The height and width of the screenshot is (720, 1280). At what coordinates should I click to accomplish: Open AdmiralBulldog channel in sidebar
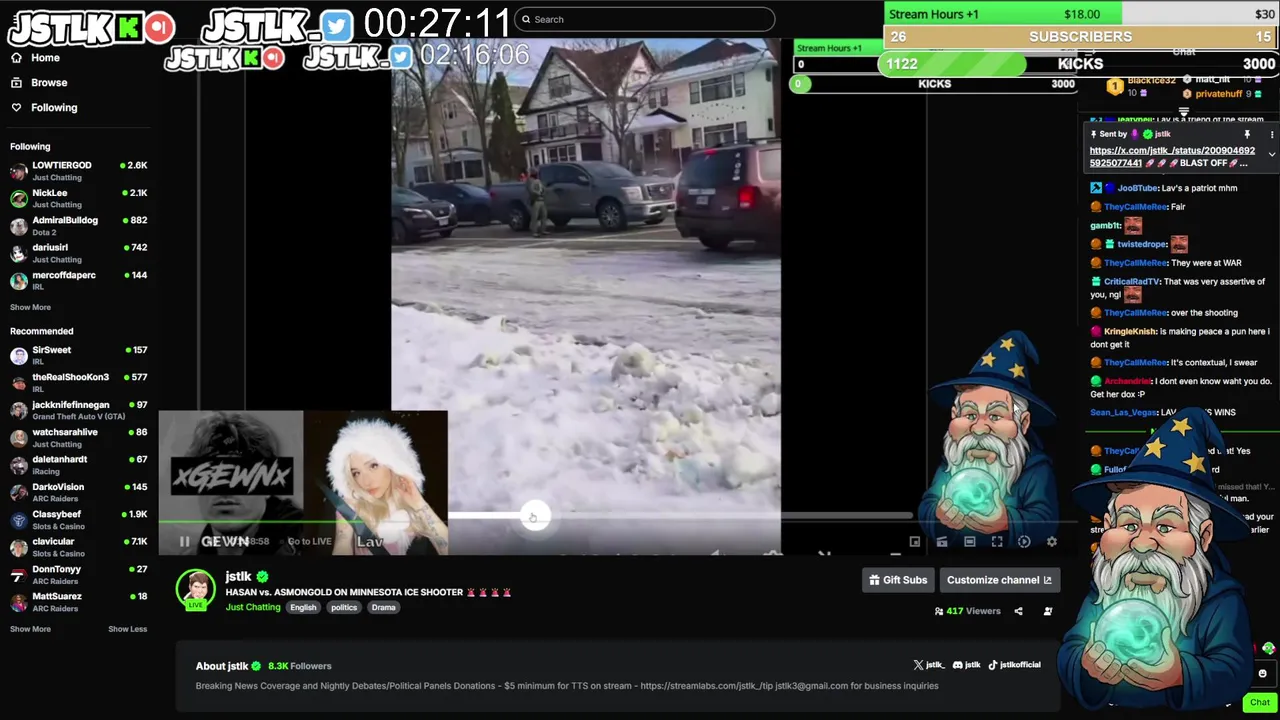(x=79, y=226)
